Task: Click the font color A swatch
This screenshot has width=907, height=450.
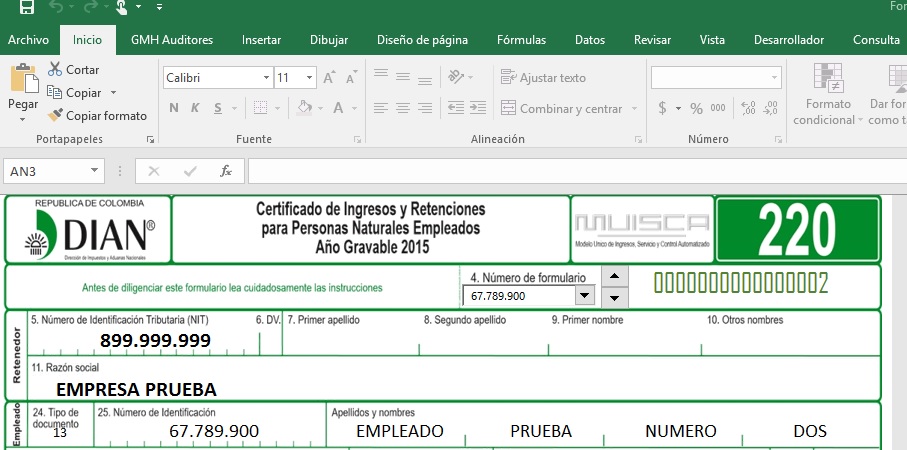Action: [x=339, y=108]
